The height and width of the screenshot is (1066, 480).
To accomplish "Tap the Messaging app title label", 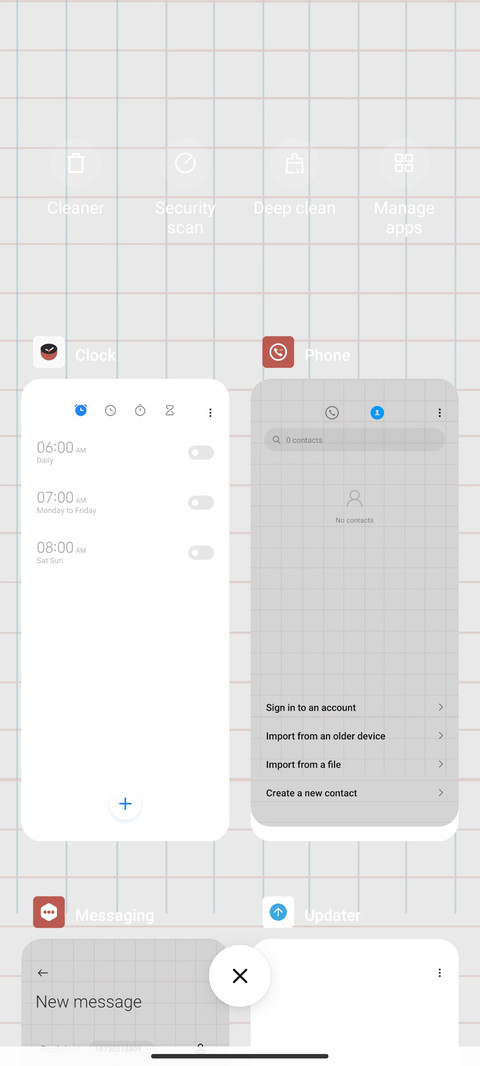I will click(114, 915).
